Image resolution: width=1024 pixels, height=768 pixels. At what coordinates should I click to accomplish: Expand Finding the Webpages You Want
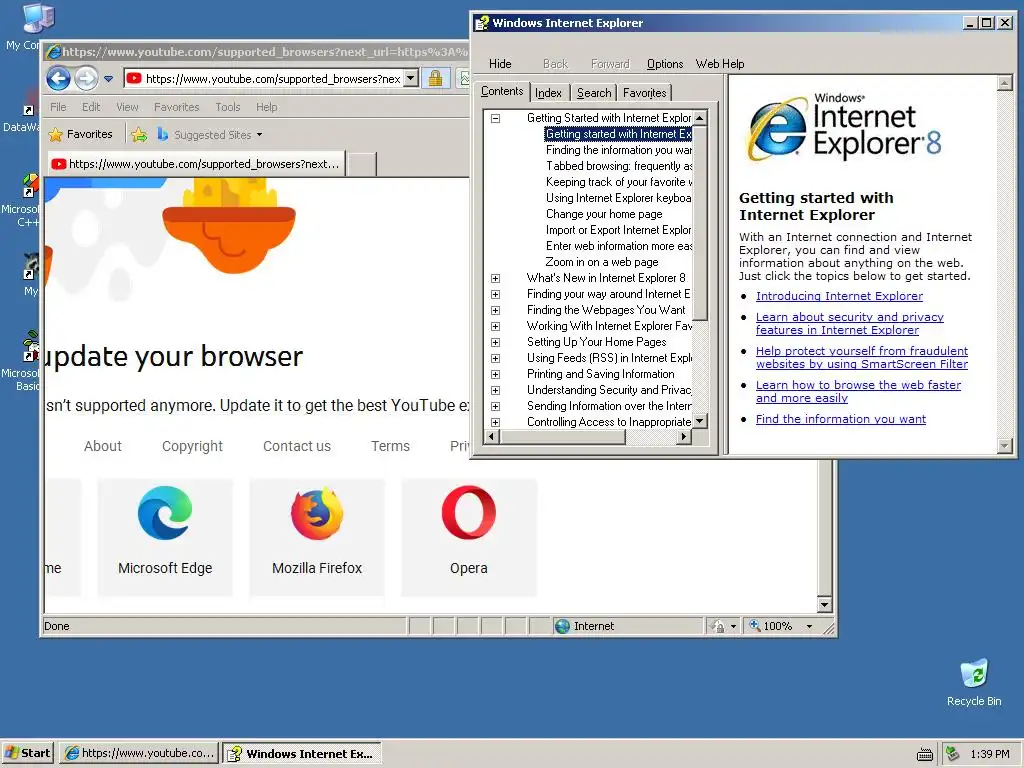(x=495, y=310)
